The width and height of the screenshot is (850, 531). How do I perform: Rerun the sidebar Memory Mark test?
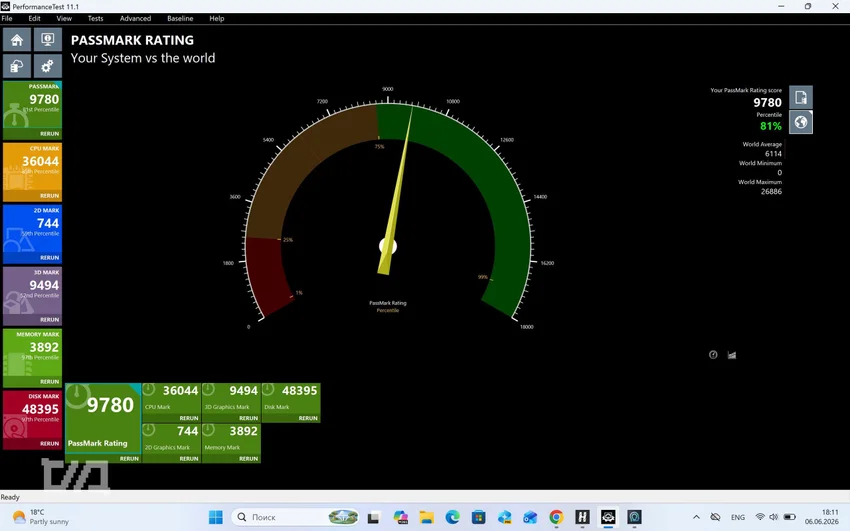49,381
